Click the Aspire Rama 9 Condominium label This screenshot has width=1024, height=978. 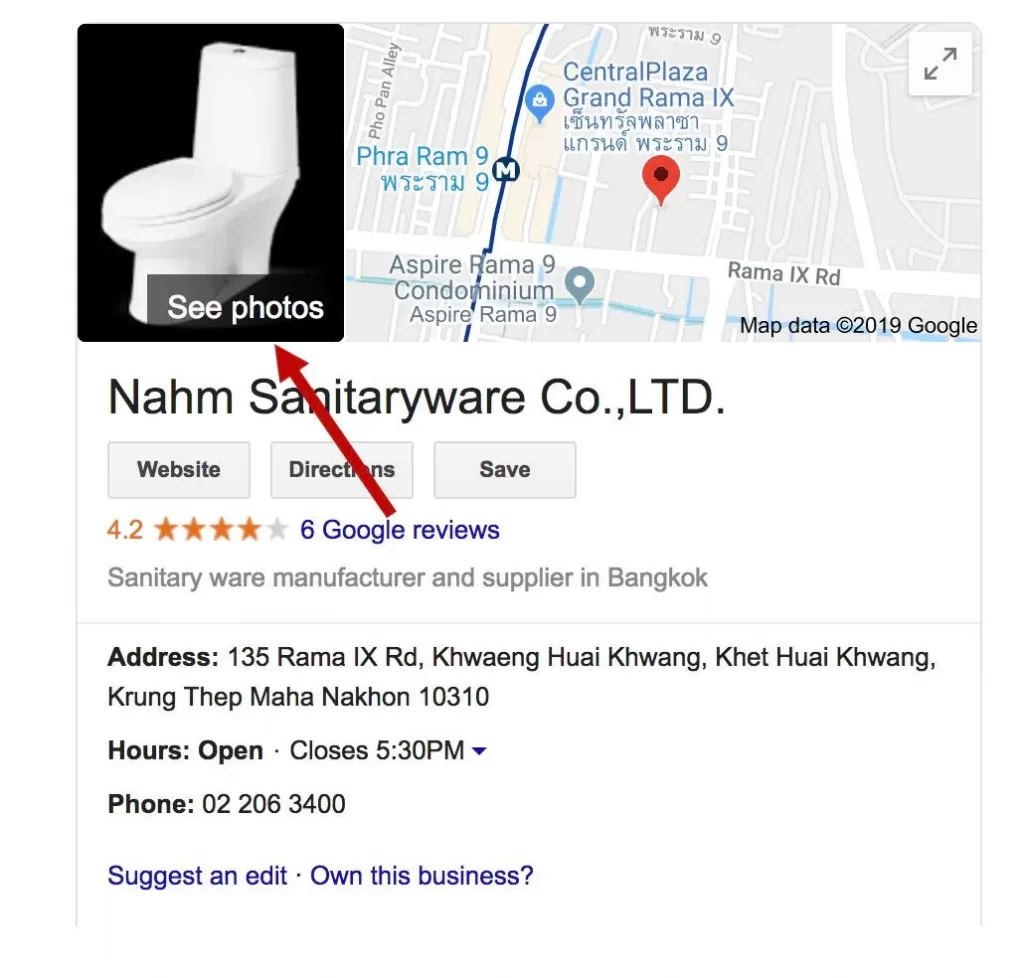[473, 289]
